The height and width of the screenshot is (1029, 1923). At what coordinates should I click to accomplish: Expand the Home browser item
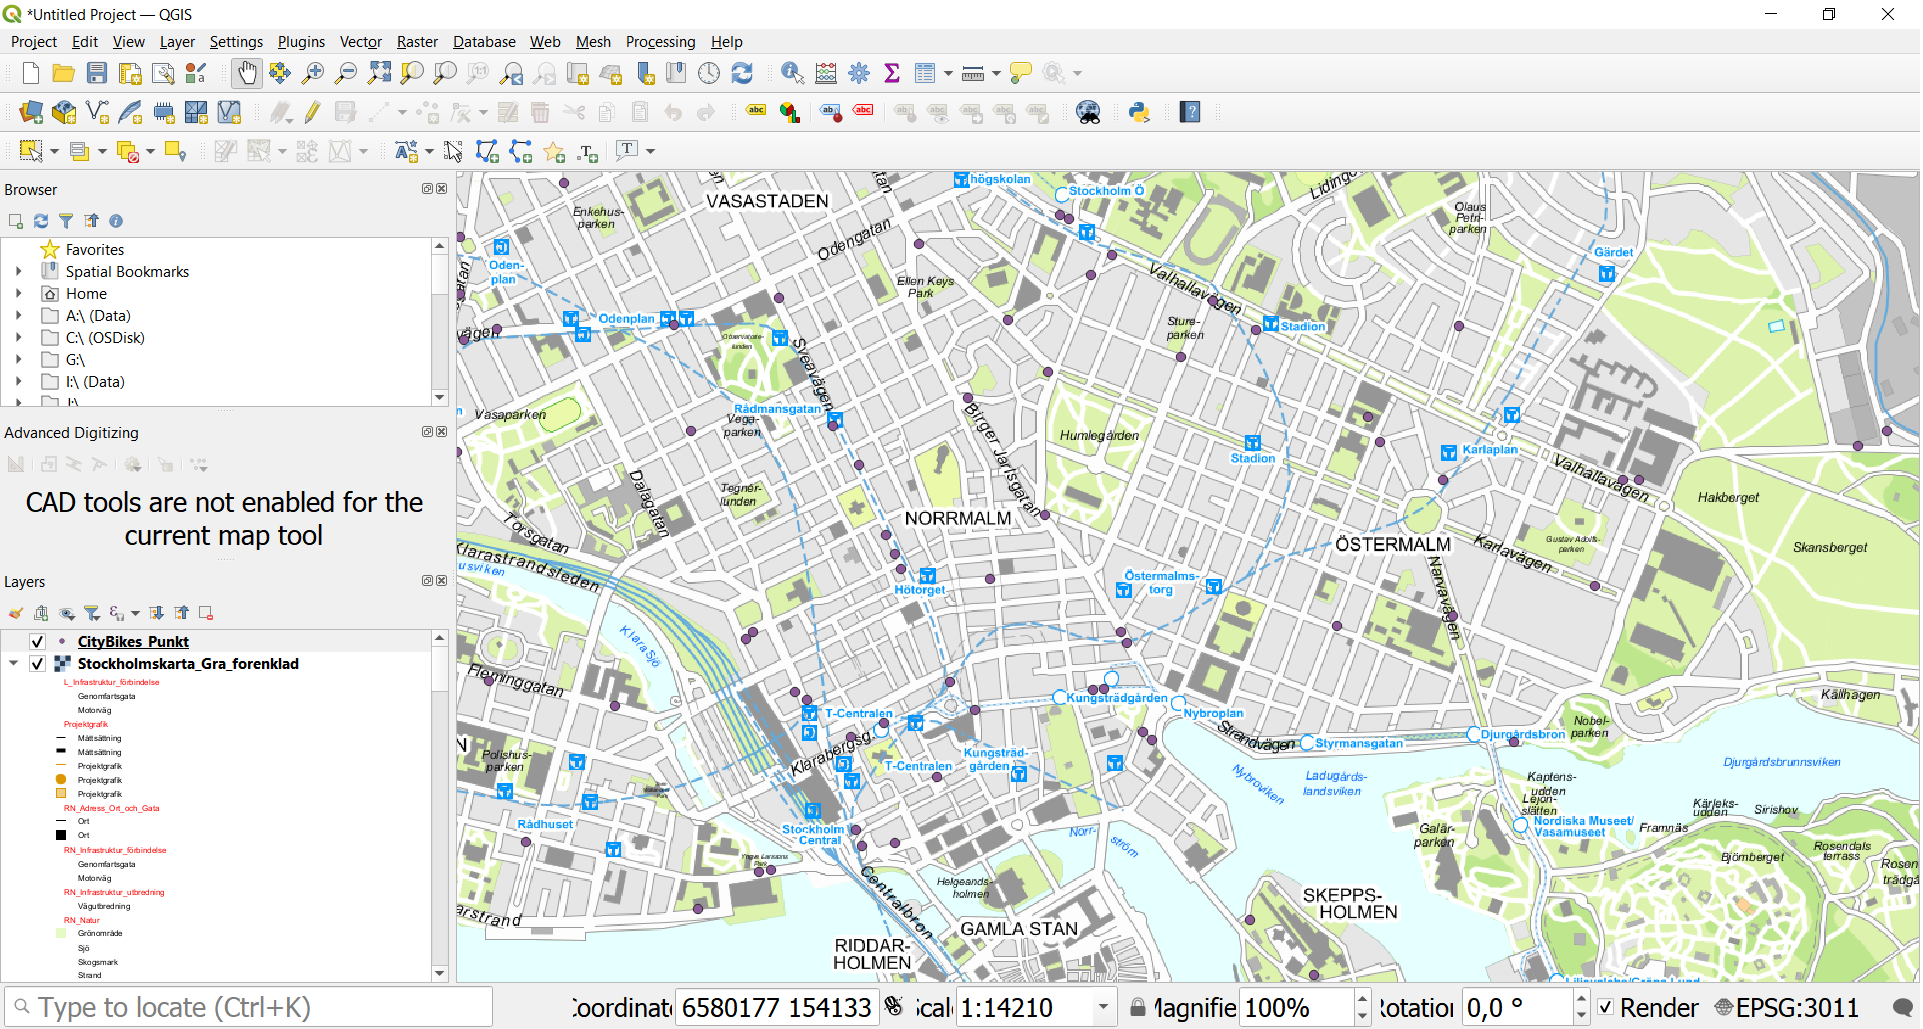[x=18, y=294]
